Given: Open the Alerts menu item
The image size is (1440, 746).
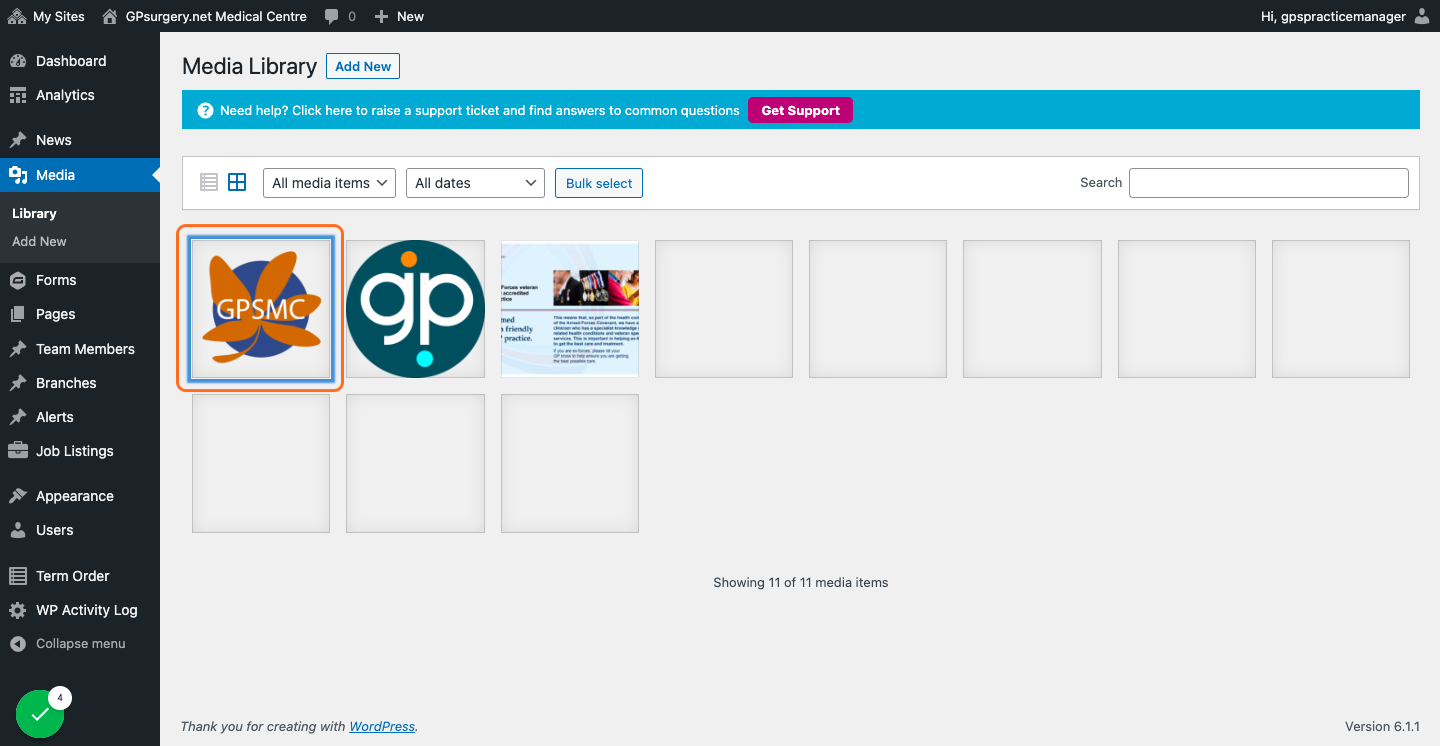Looking at the screenshot, I should click(x=80, y=417).
